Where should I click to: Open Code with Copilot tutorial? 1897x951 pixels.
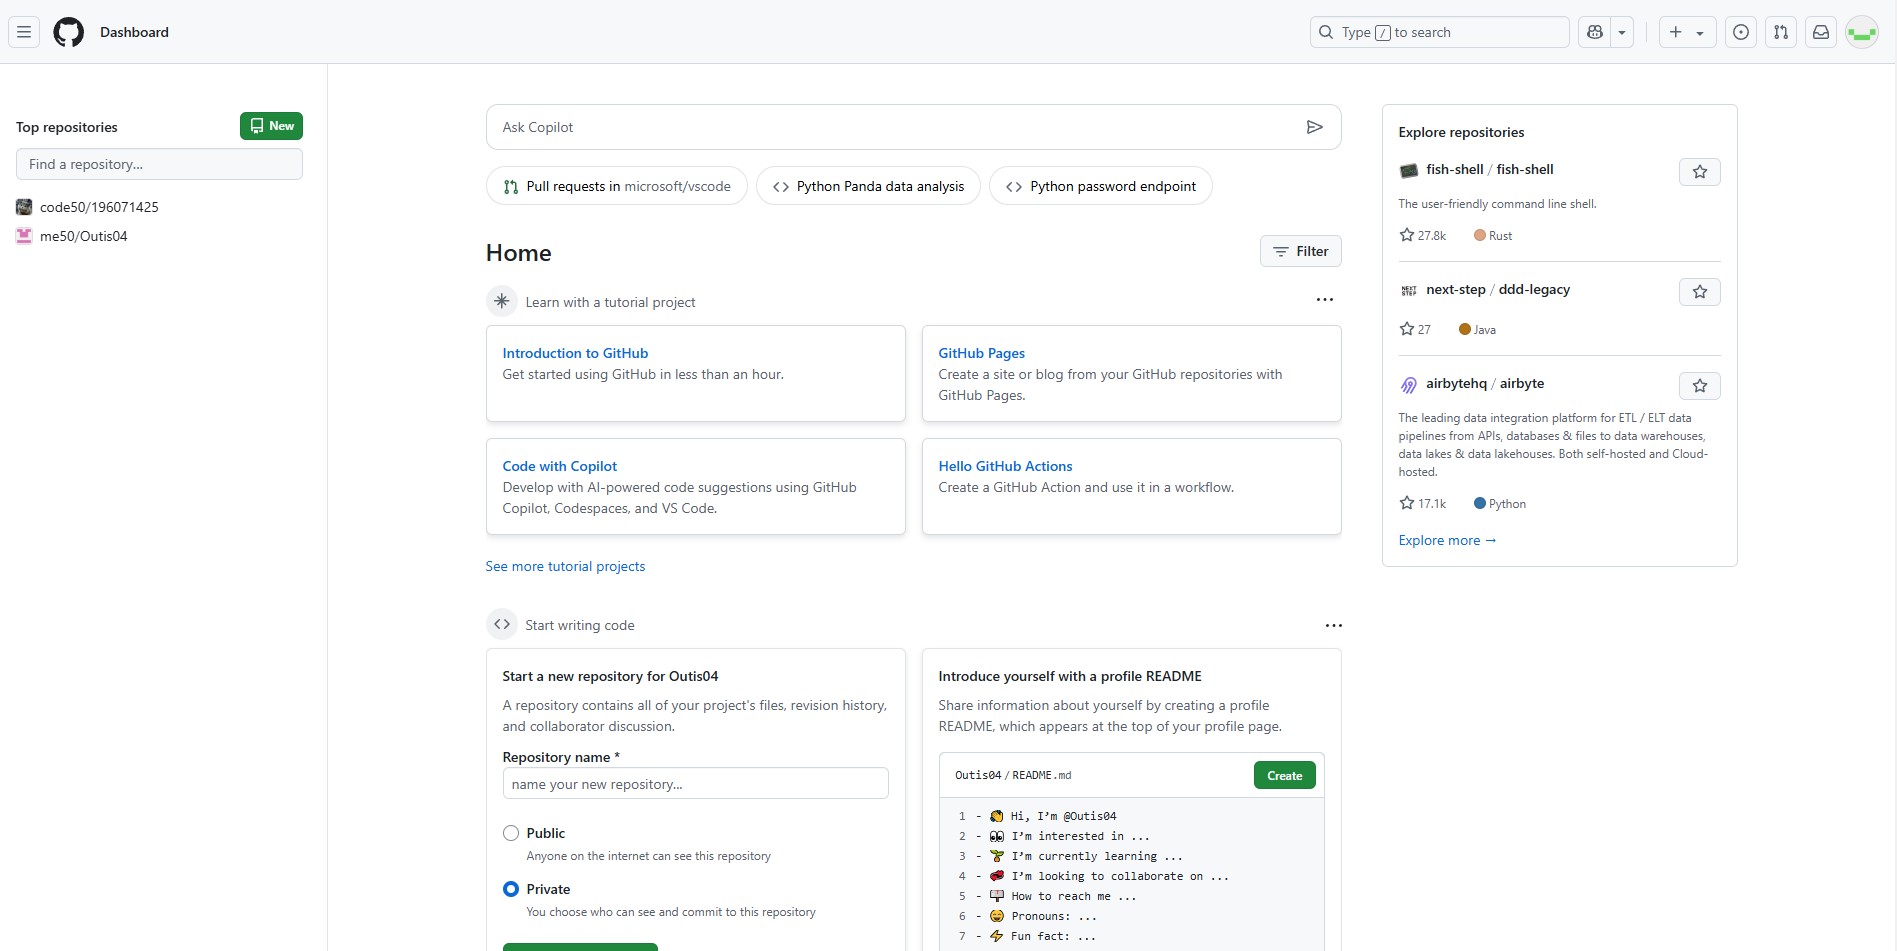(x=559, y=466)
